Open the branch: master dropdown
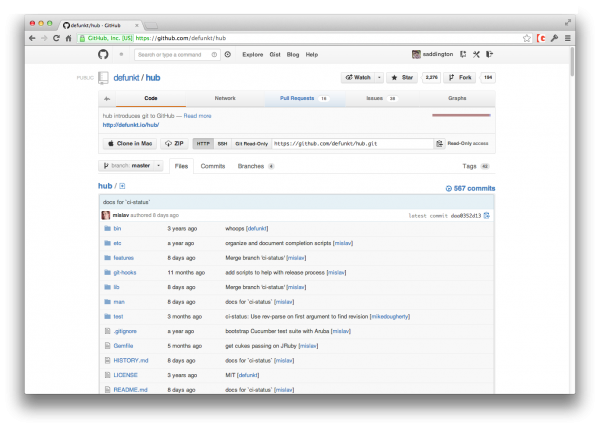 pos(131,166)
